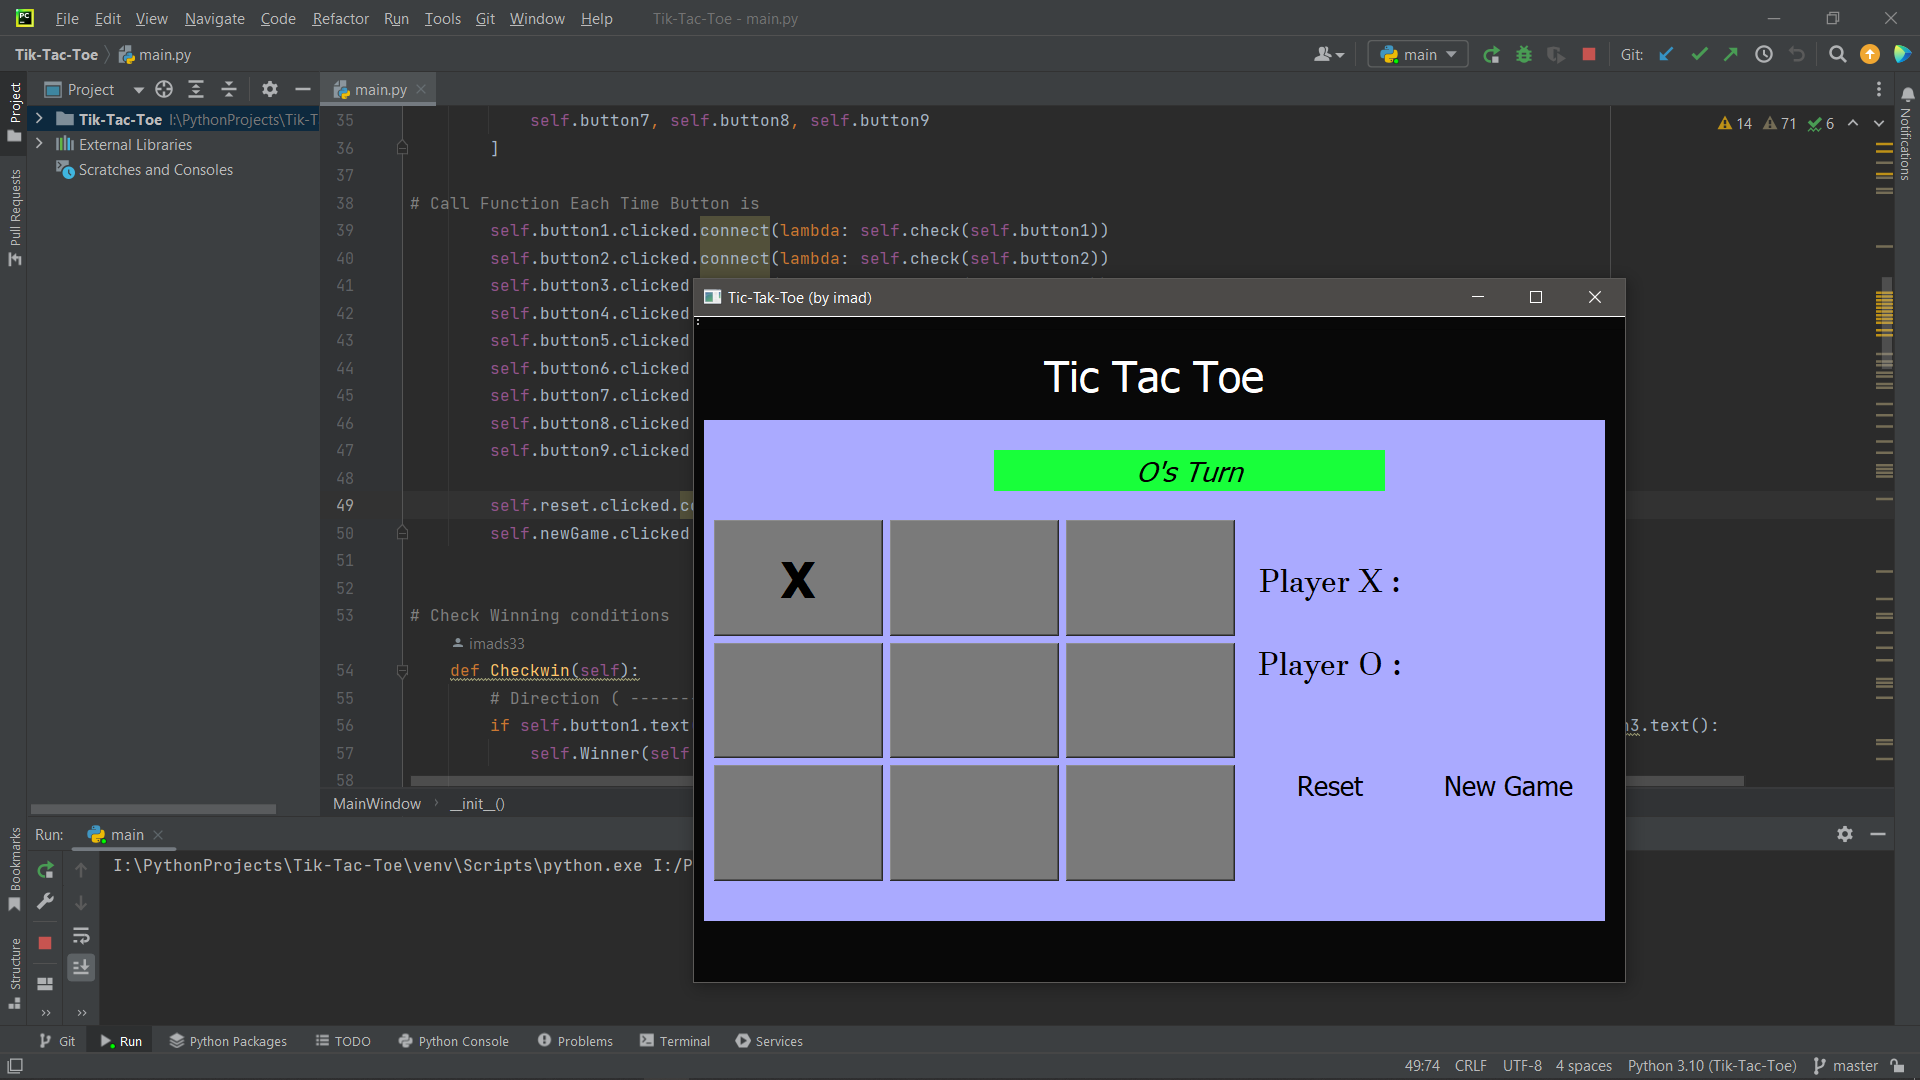1920x1080 pixels.
Task: Stop the running program with the red square
Action: coord(1588,54)
